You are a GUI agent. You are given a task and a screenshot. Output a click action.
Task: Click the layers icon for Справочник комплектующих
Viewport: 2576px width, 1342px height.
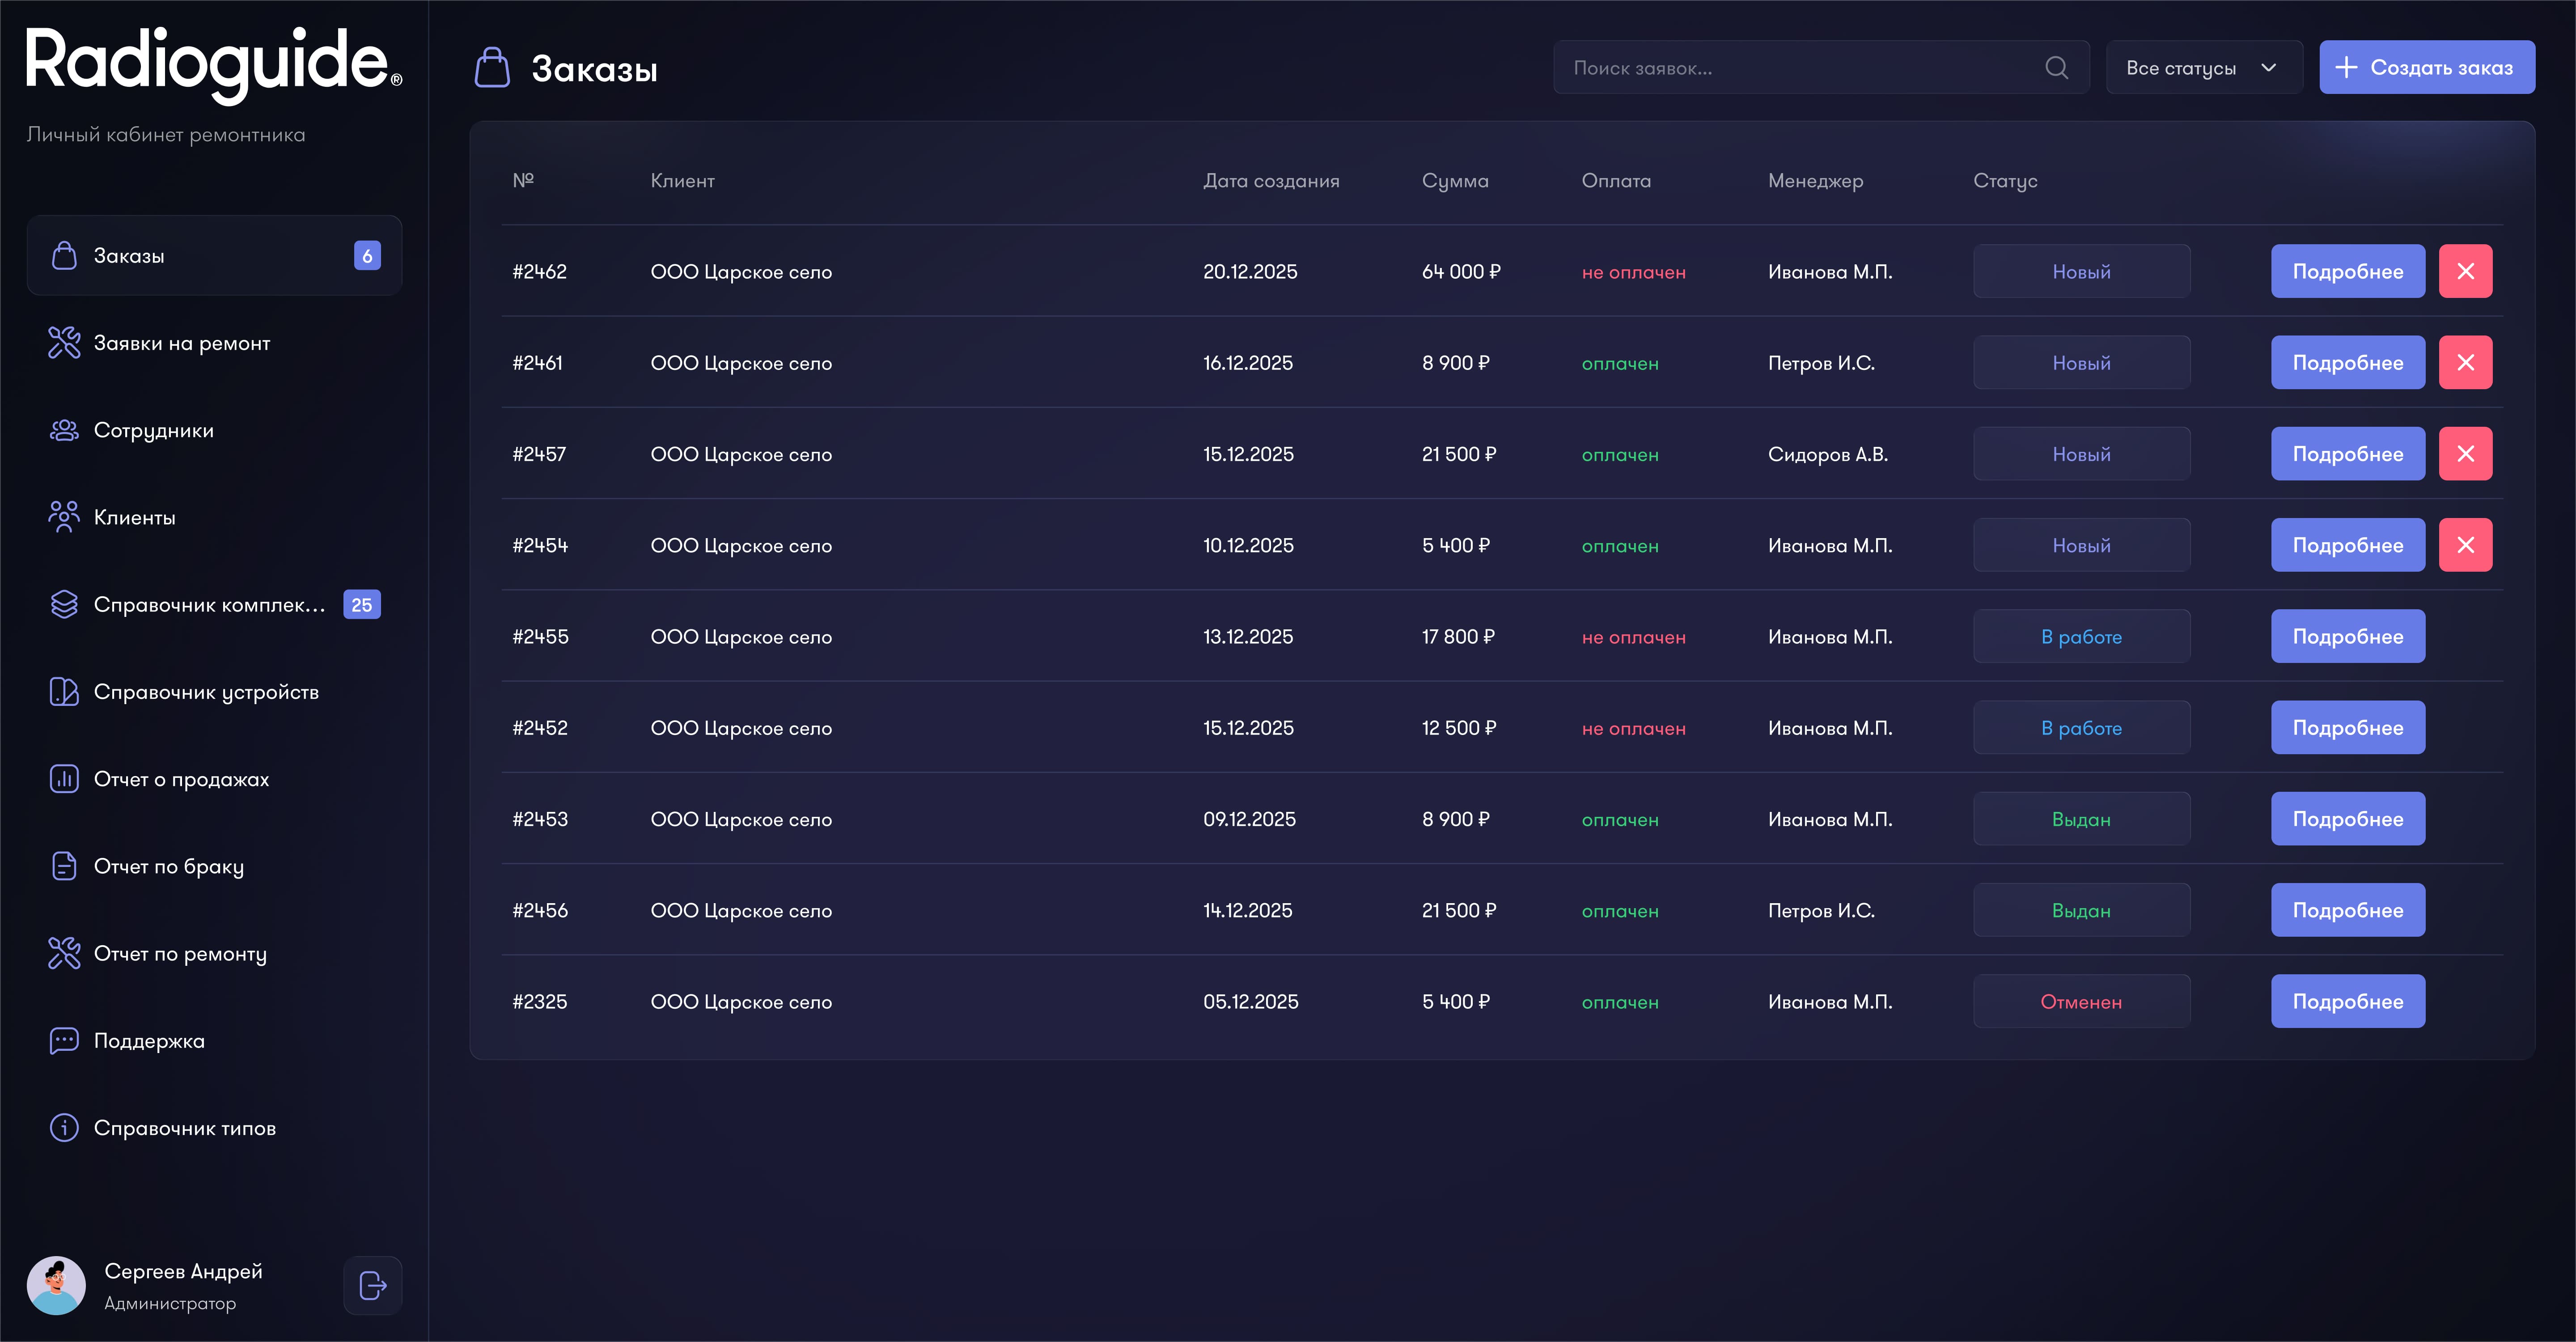pyautogui.click(x=64, y=604)
